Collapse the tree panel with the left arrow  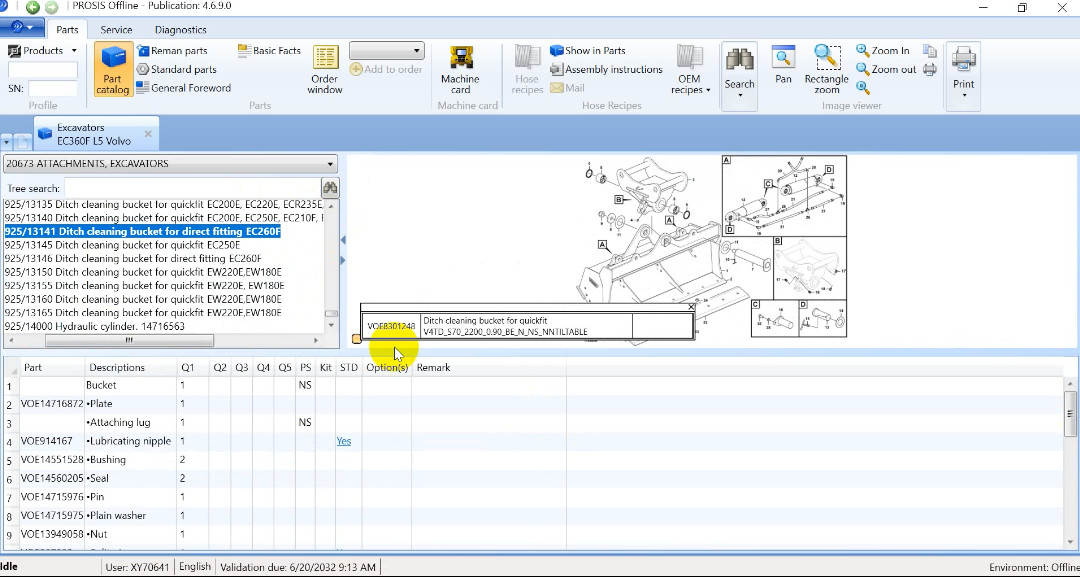342,240
